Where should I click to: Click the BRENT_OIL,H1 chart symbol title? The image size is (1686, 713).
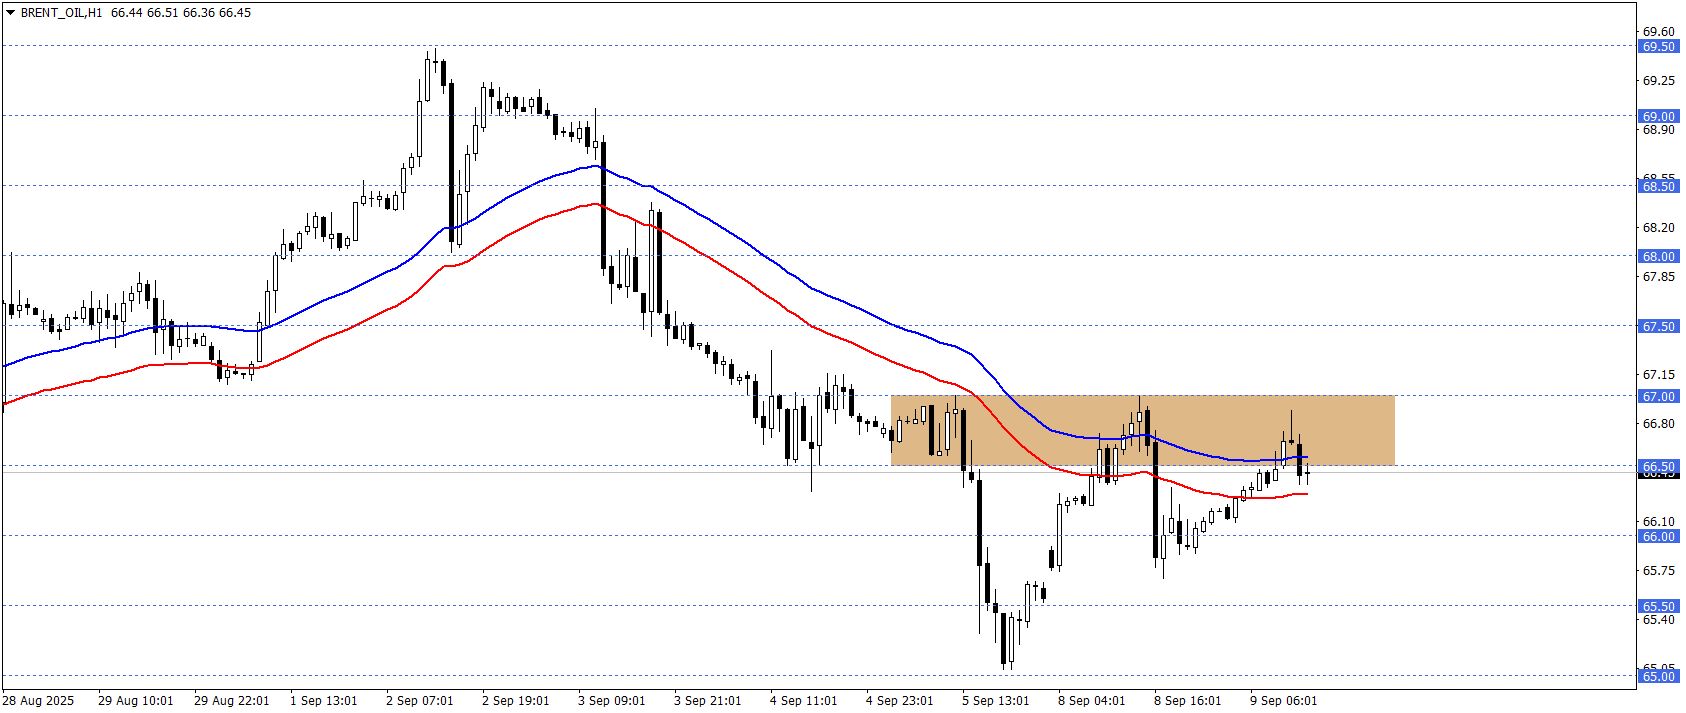click(61, 13)
